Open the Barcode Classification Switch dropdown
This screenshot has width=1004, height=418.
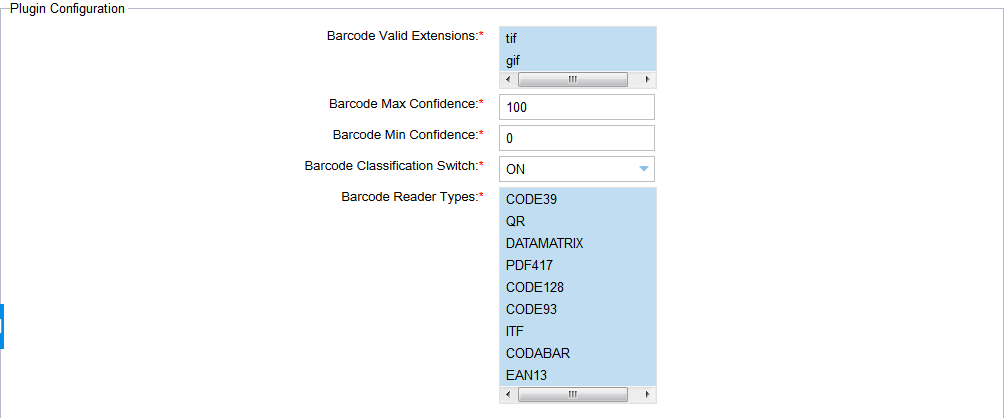coord(577,169)
